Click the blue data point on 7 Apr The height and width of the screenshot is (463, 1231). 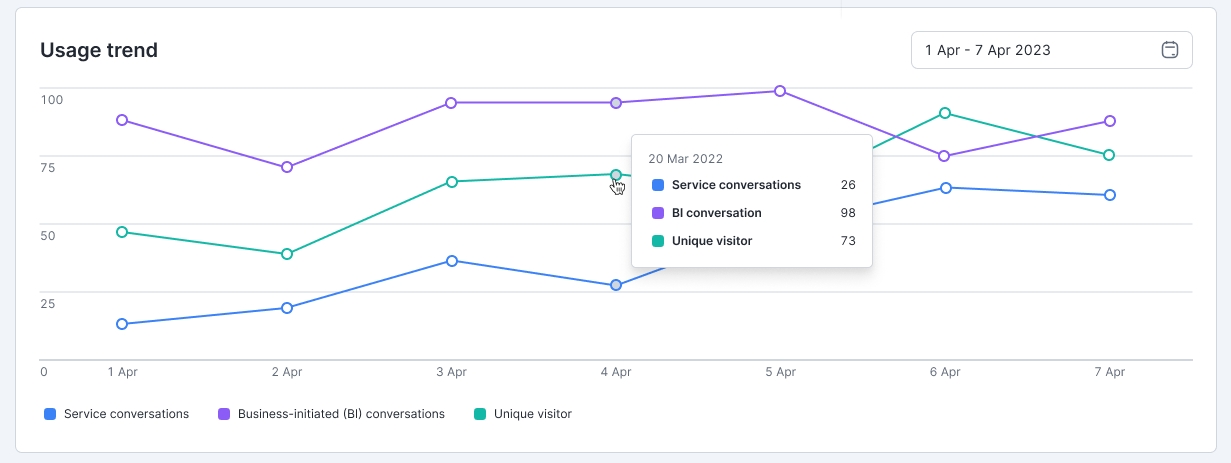point(1109,195)
